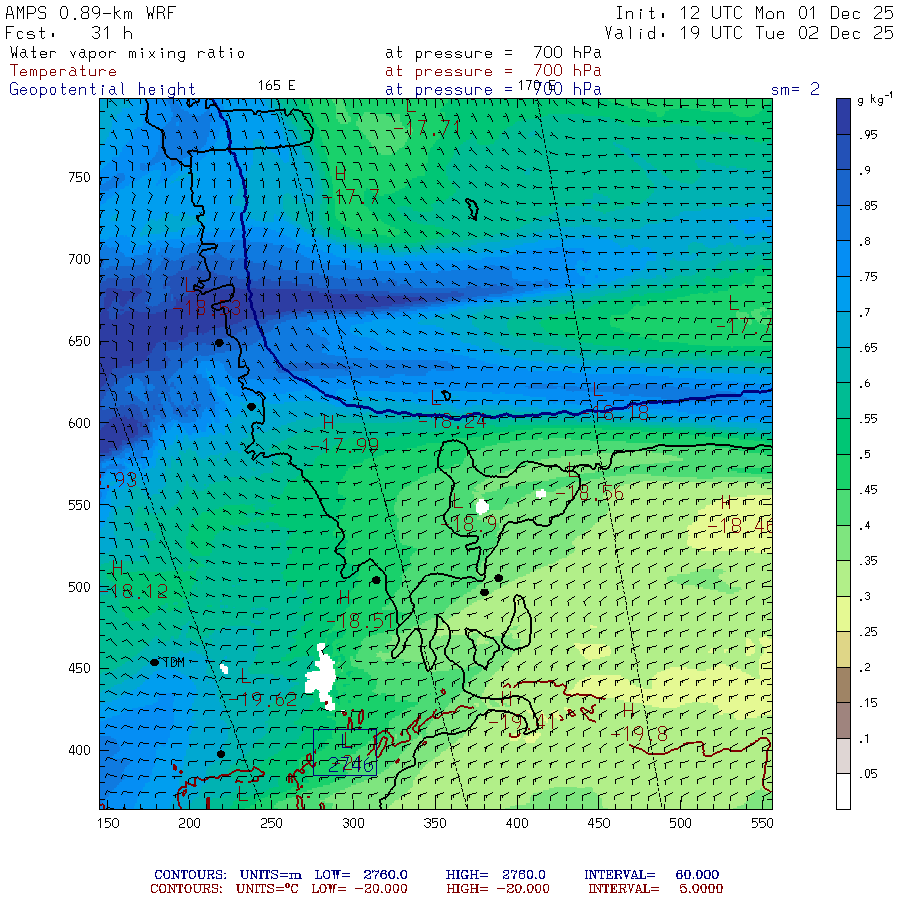Select the '165 E' longitude label
The height and width of the screenshot is (900, 900).
(276, 86)
